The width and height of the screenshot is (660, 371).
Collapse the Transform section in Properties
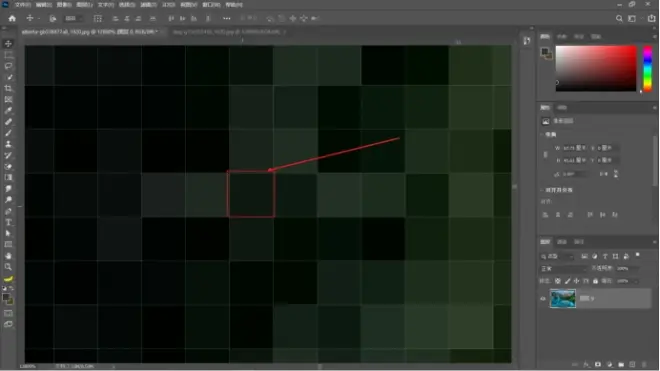pos(542,135)
